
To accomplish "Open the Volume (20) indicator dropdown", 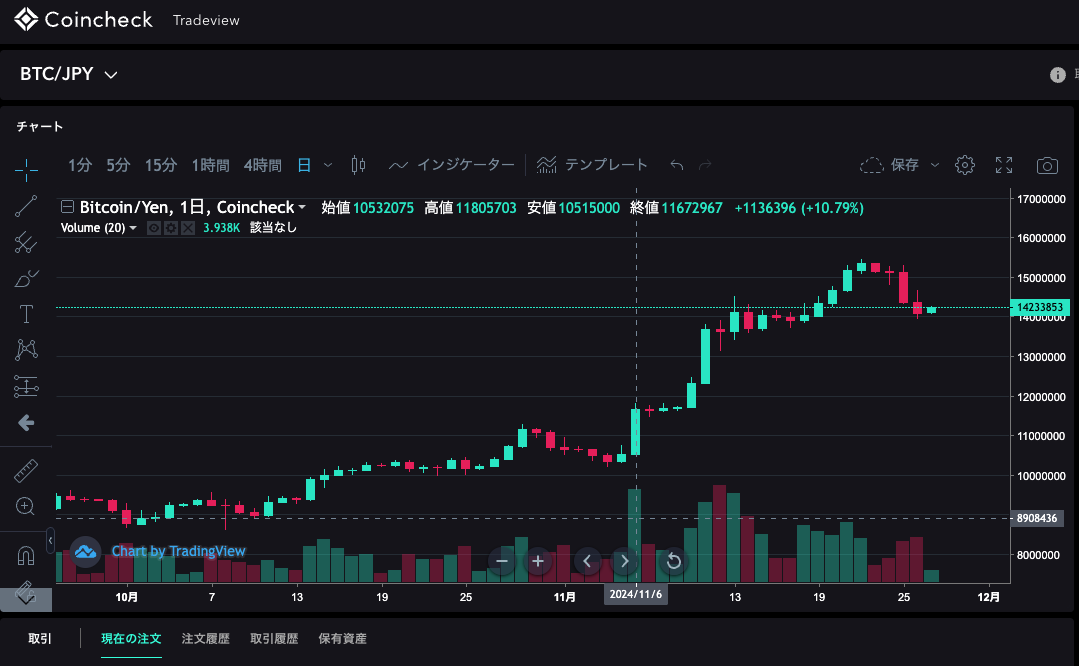I will point(133,228).
